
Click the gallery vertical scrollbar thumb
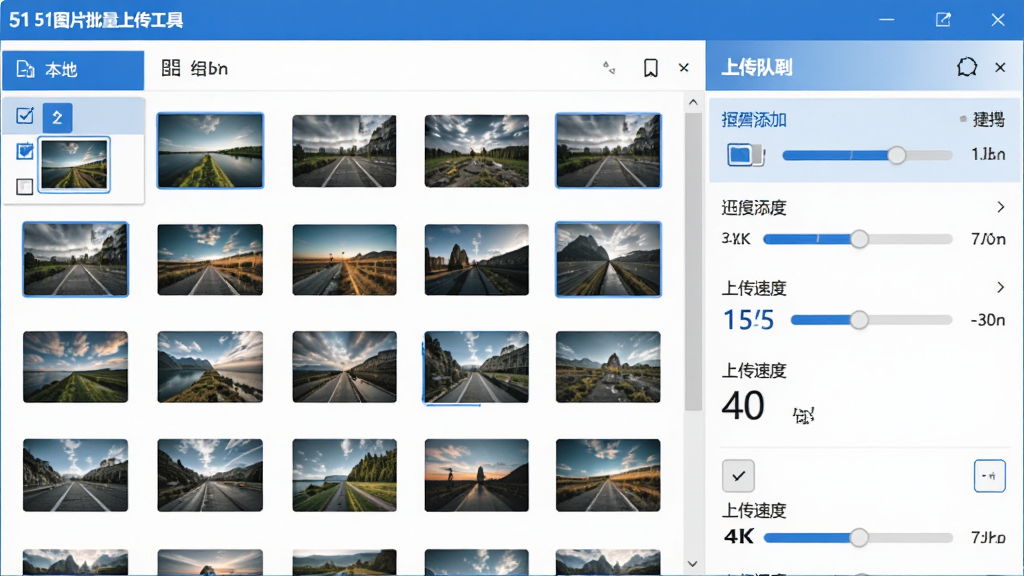tap(693, 261)
